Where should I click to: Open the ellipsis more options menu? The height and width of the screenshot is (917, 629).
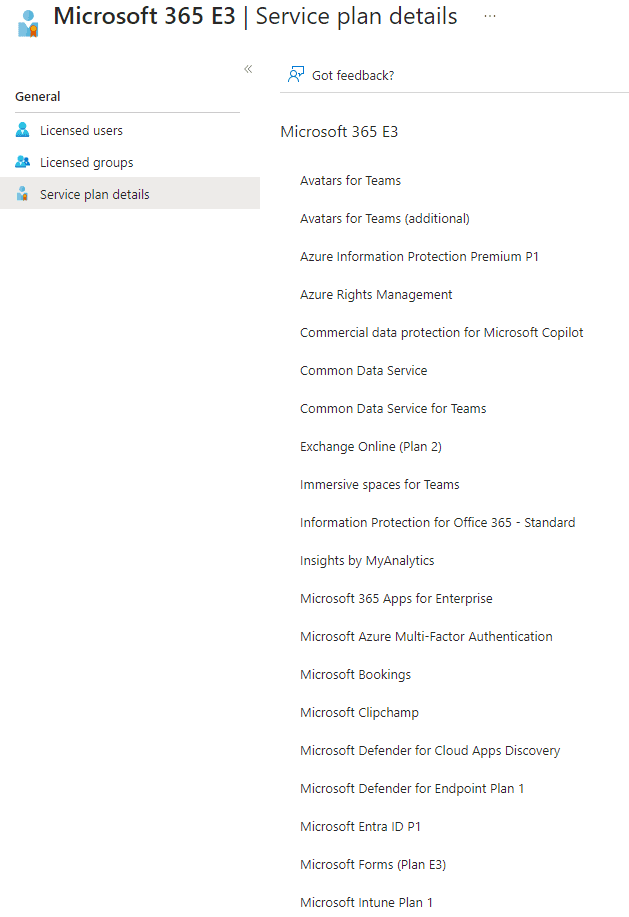coord(490,16)
